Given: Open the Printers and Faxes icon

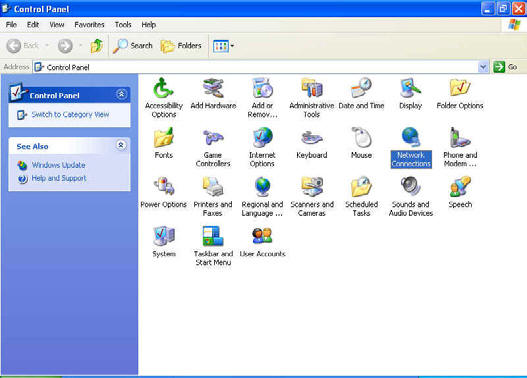Looking at the screenshot, I should coord(213,187).
